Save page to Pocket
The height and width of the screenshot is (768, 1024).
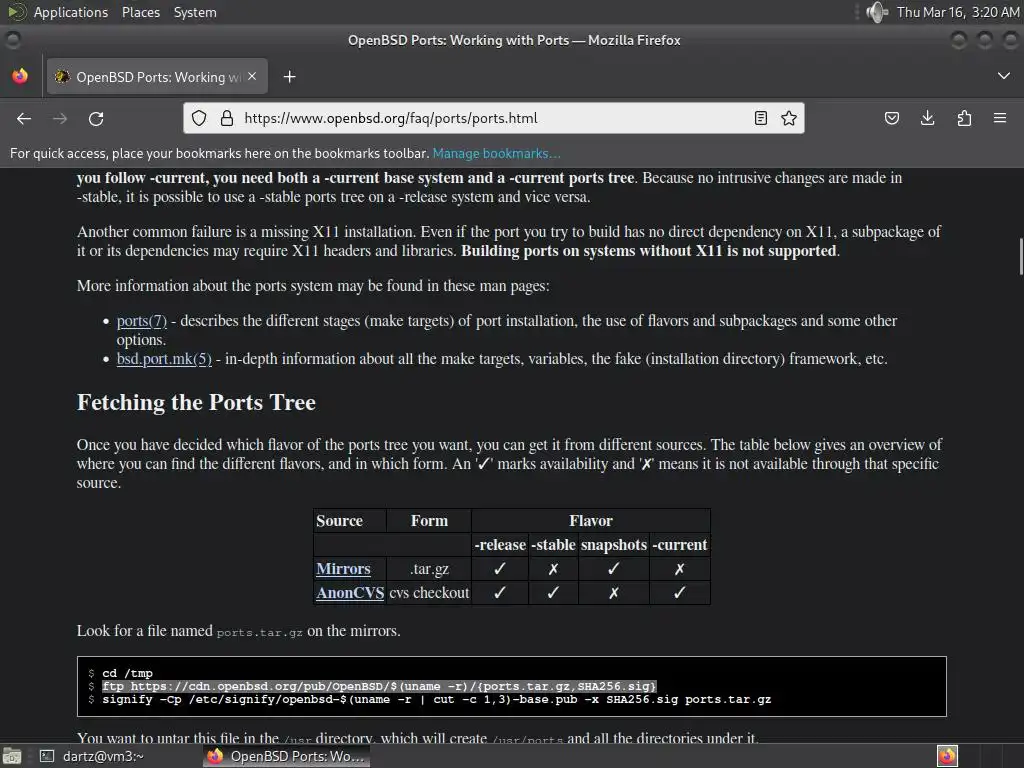tap(891, 118)
